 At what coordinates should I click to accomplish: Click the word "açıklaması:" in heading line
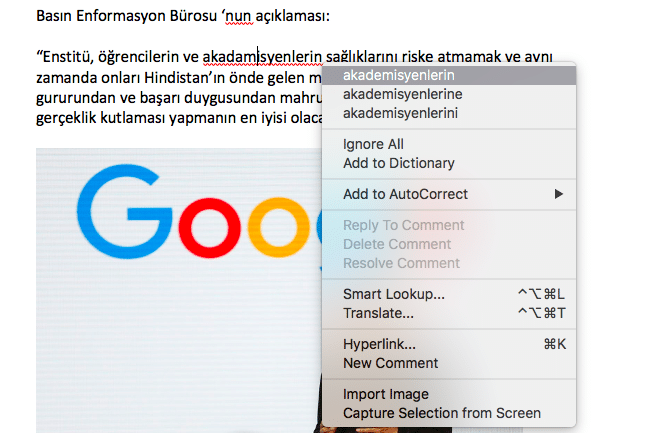[x=293, y=16]
